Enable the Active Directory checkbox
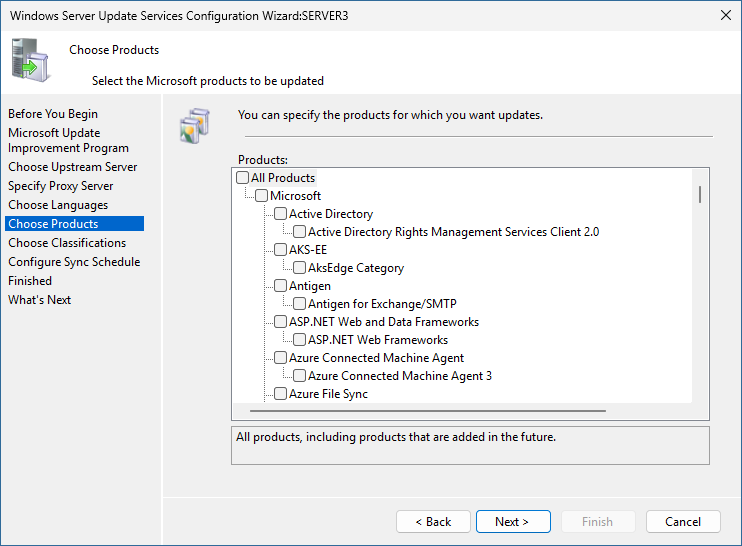 click(281, 213)
